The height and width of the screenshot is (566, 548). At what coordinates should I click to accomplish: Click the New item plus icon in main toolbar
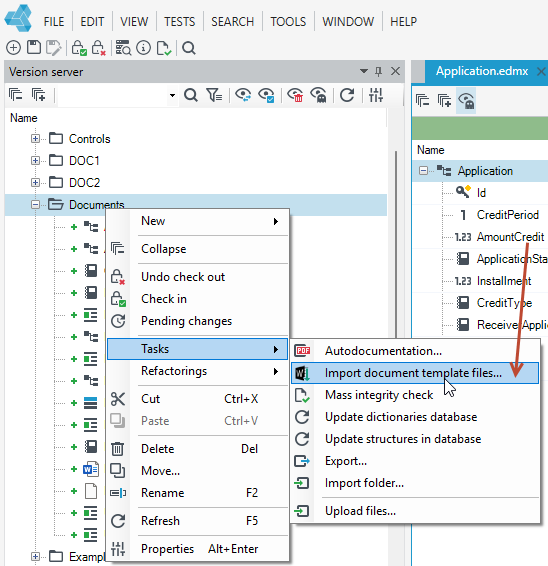click(x=13, y=48)
